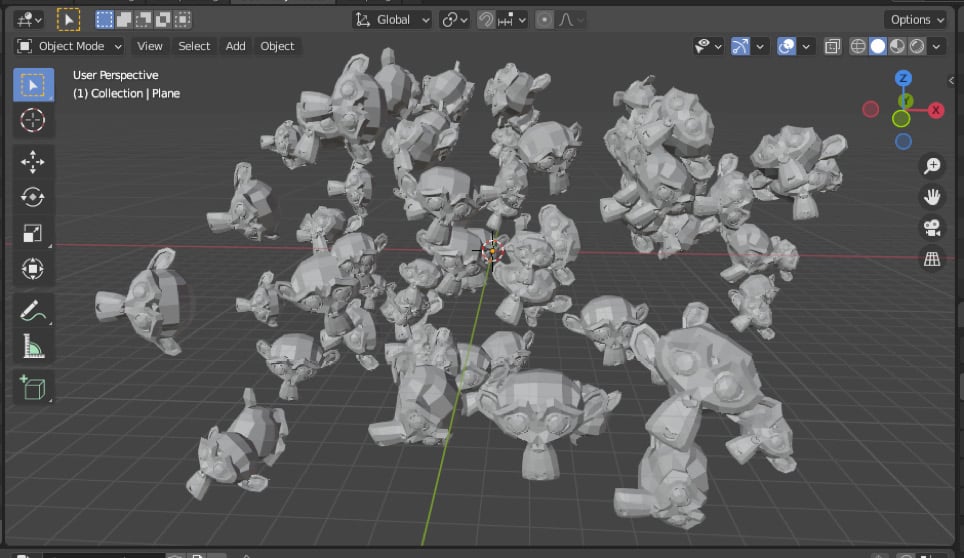964x558 pixels.
Task: Toggle the camera view icon
Action: click(932, 228)
